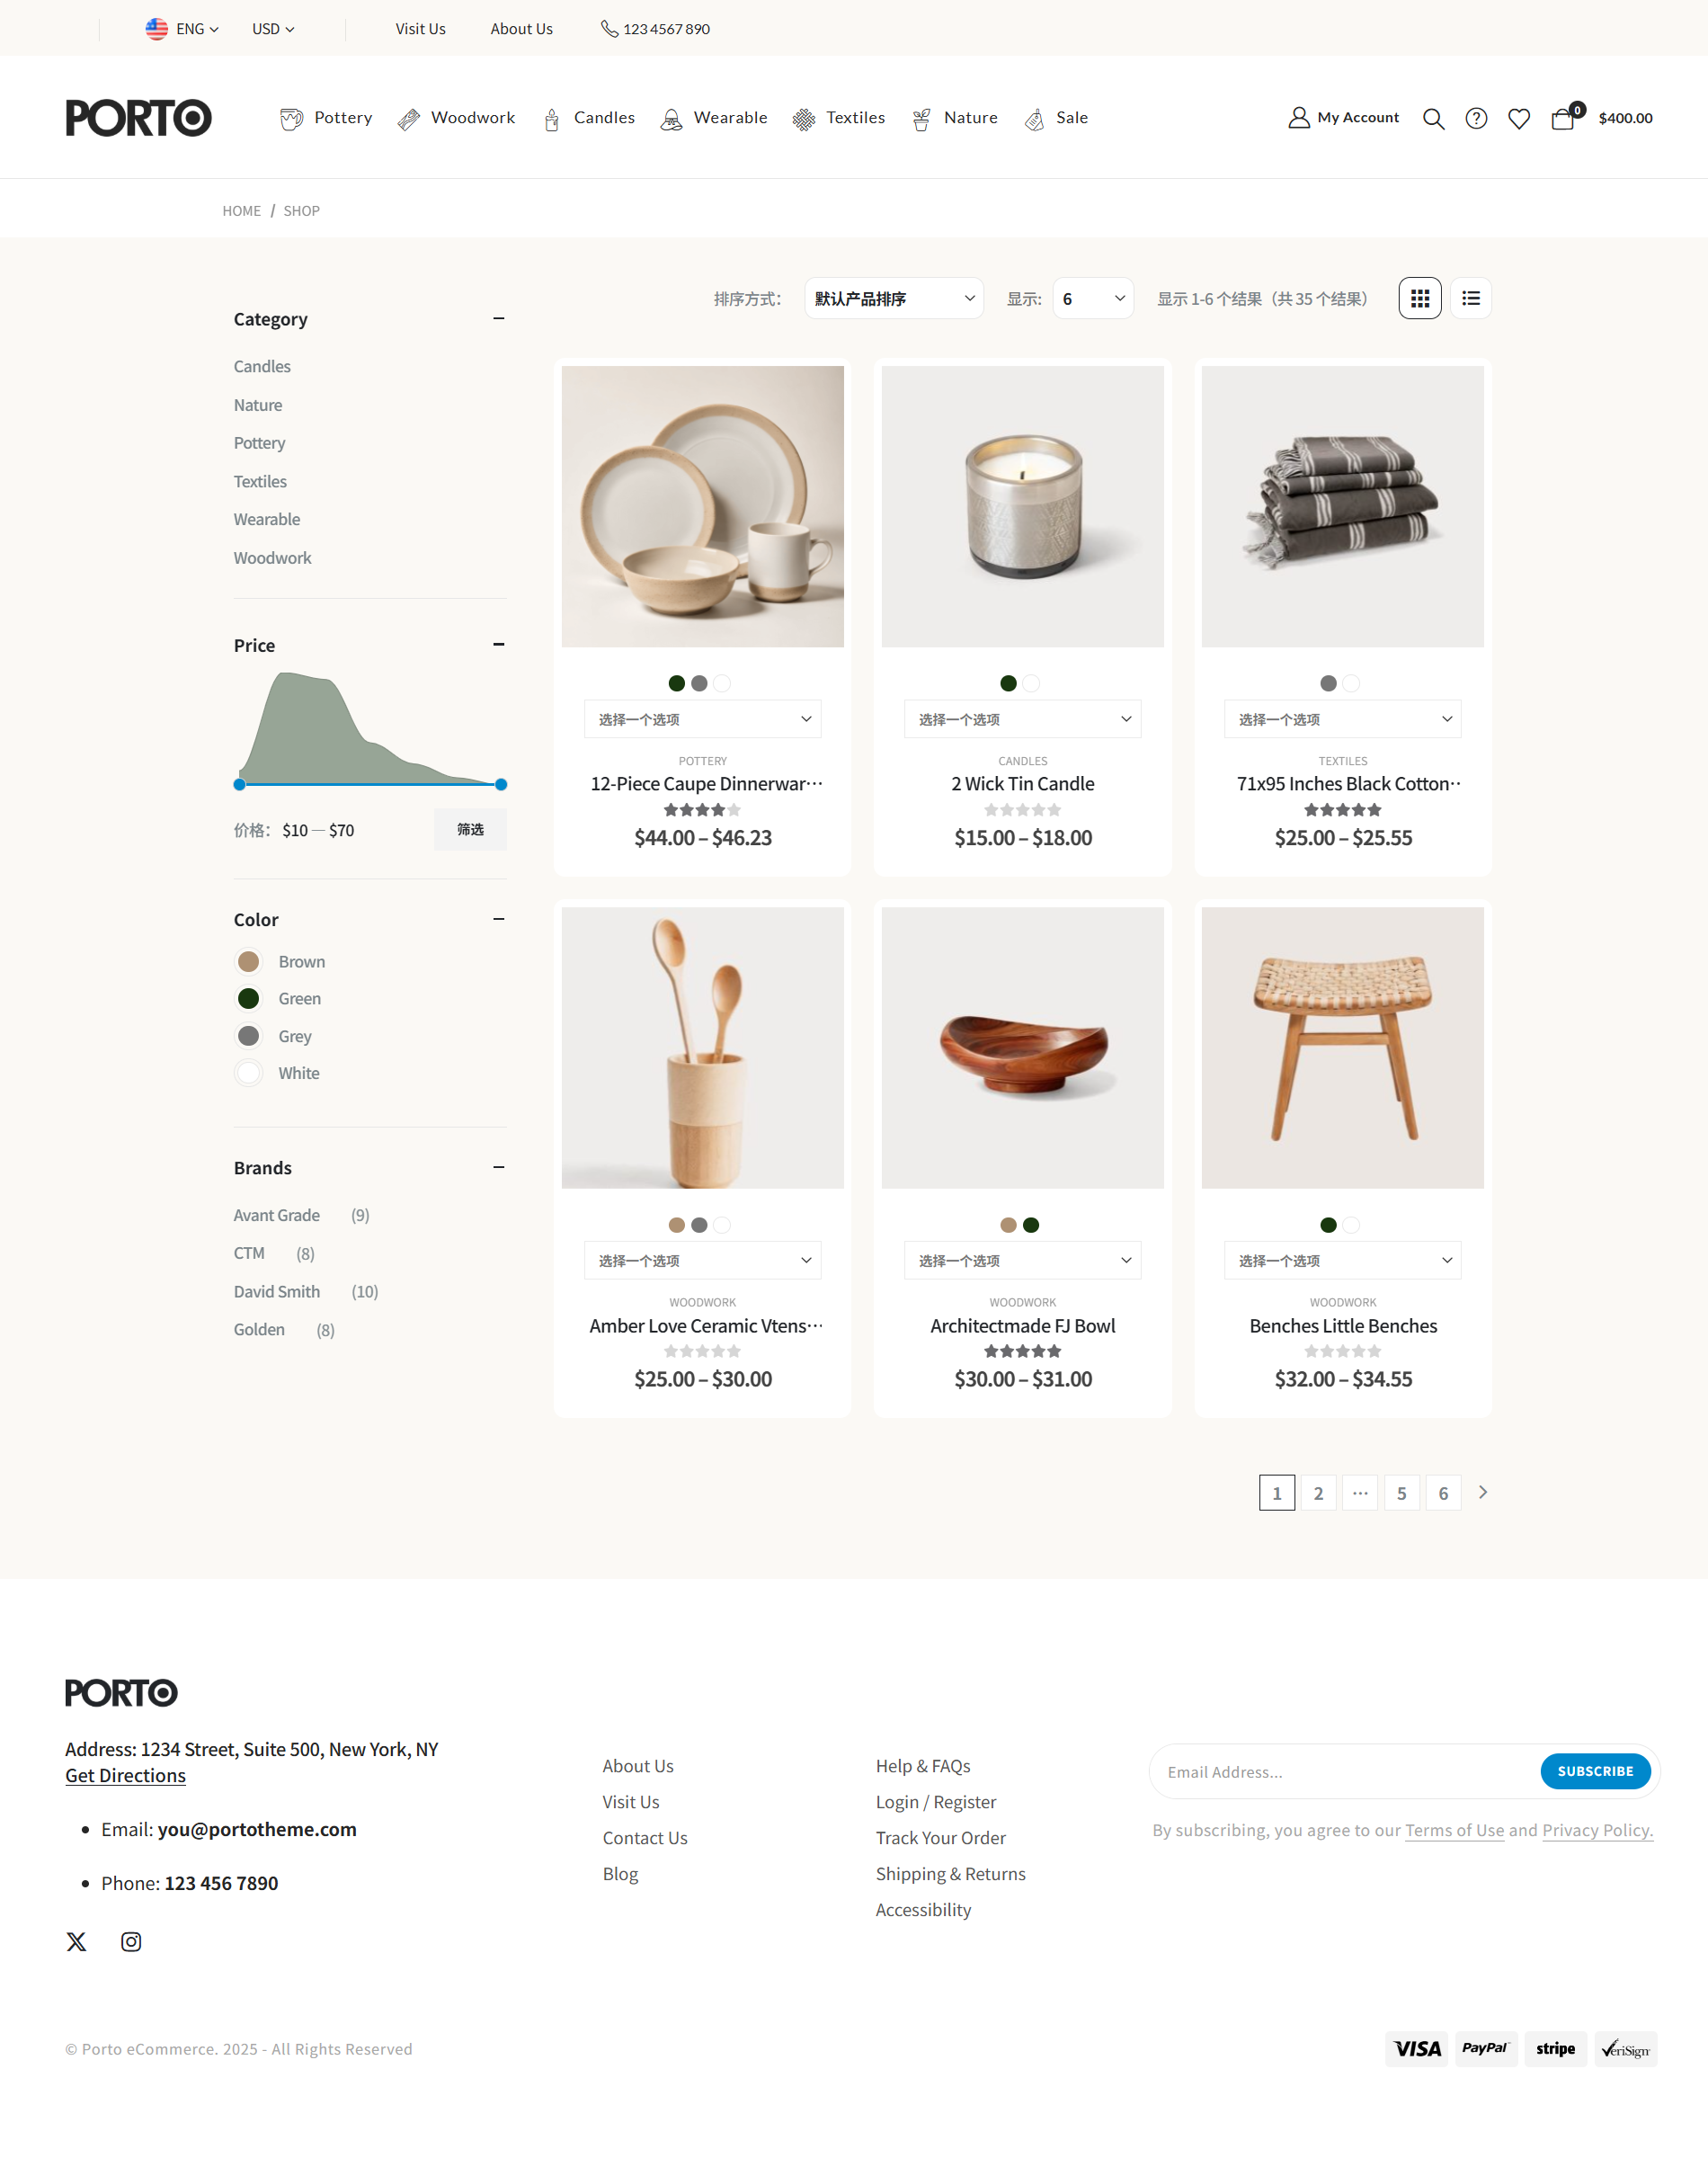Go to page 2 of results
This screenshot has height=2158, width=1708.
click(1318, 1493)
